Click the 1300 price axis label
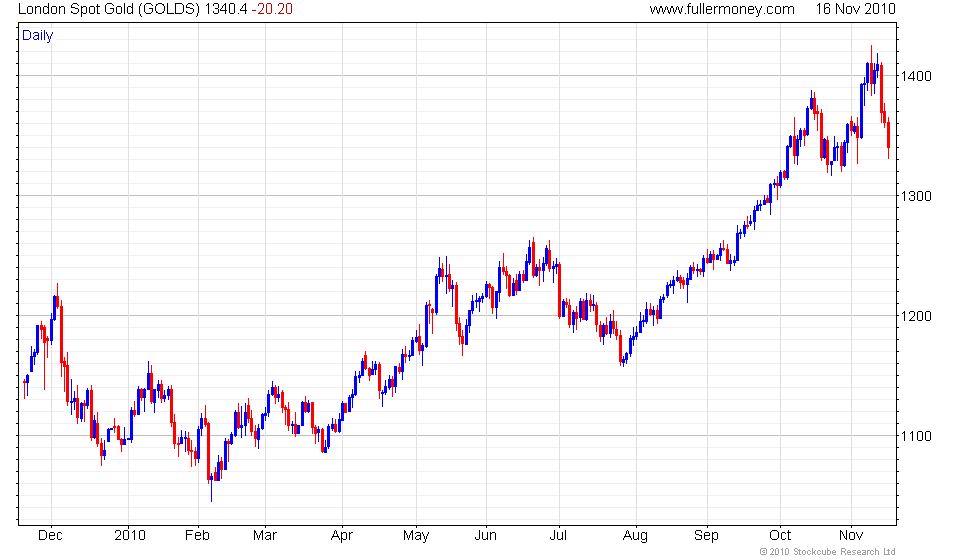Viewport: 980px width, 560px height. tap(916, 196)
